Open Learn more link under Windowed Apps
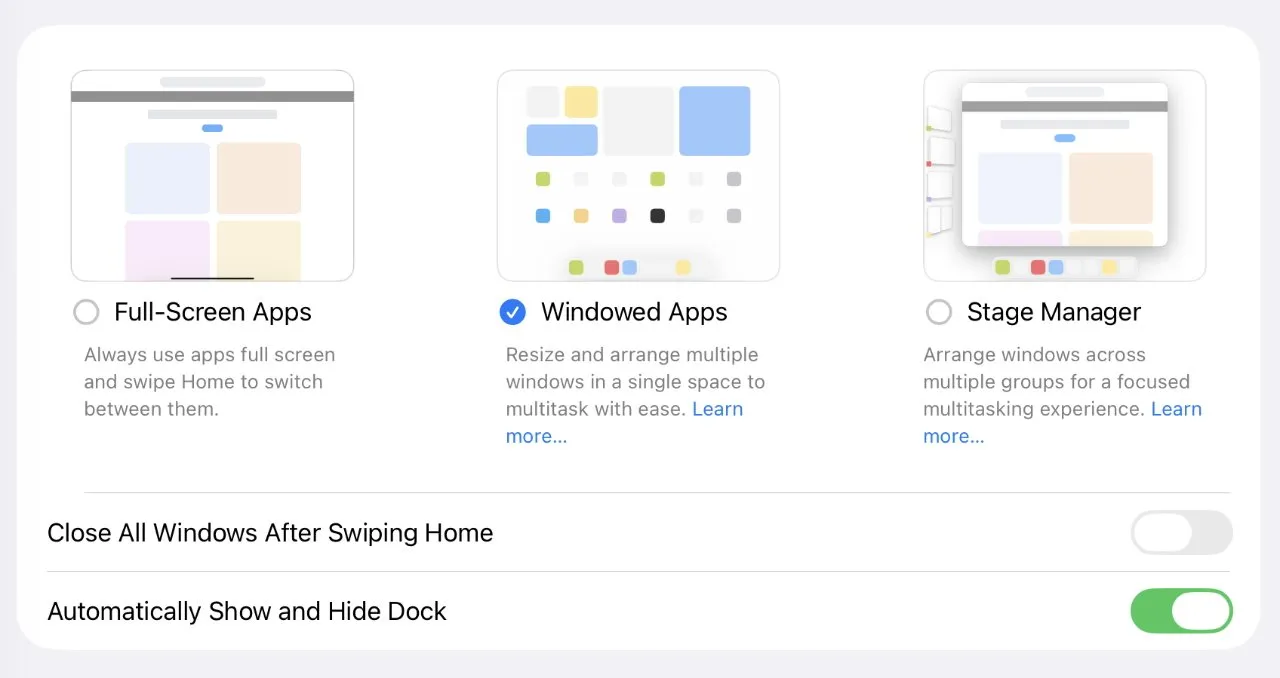The width and height of the screenshot is (1280, 678). (x=717, y=409)
